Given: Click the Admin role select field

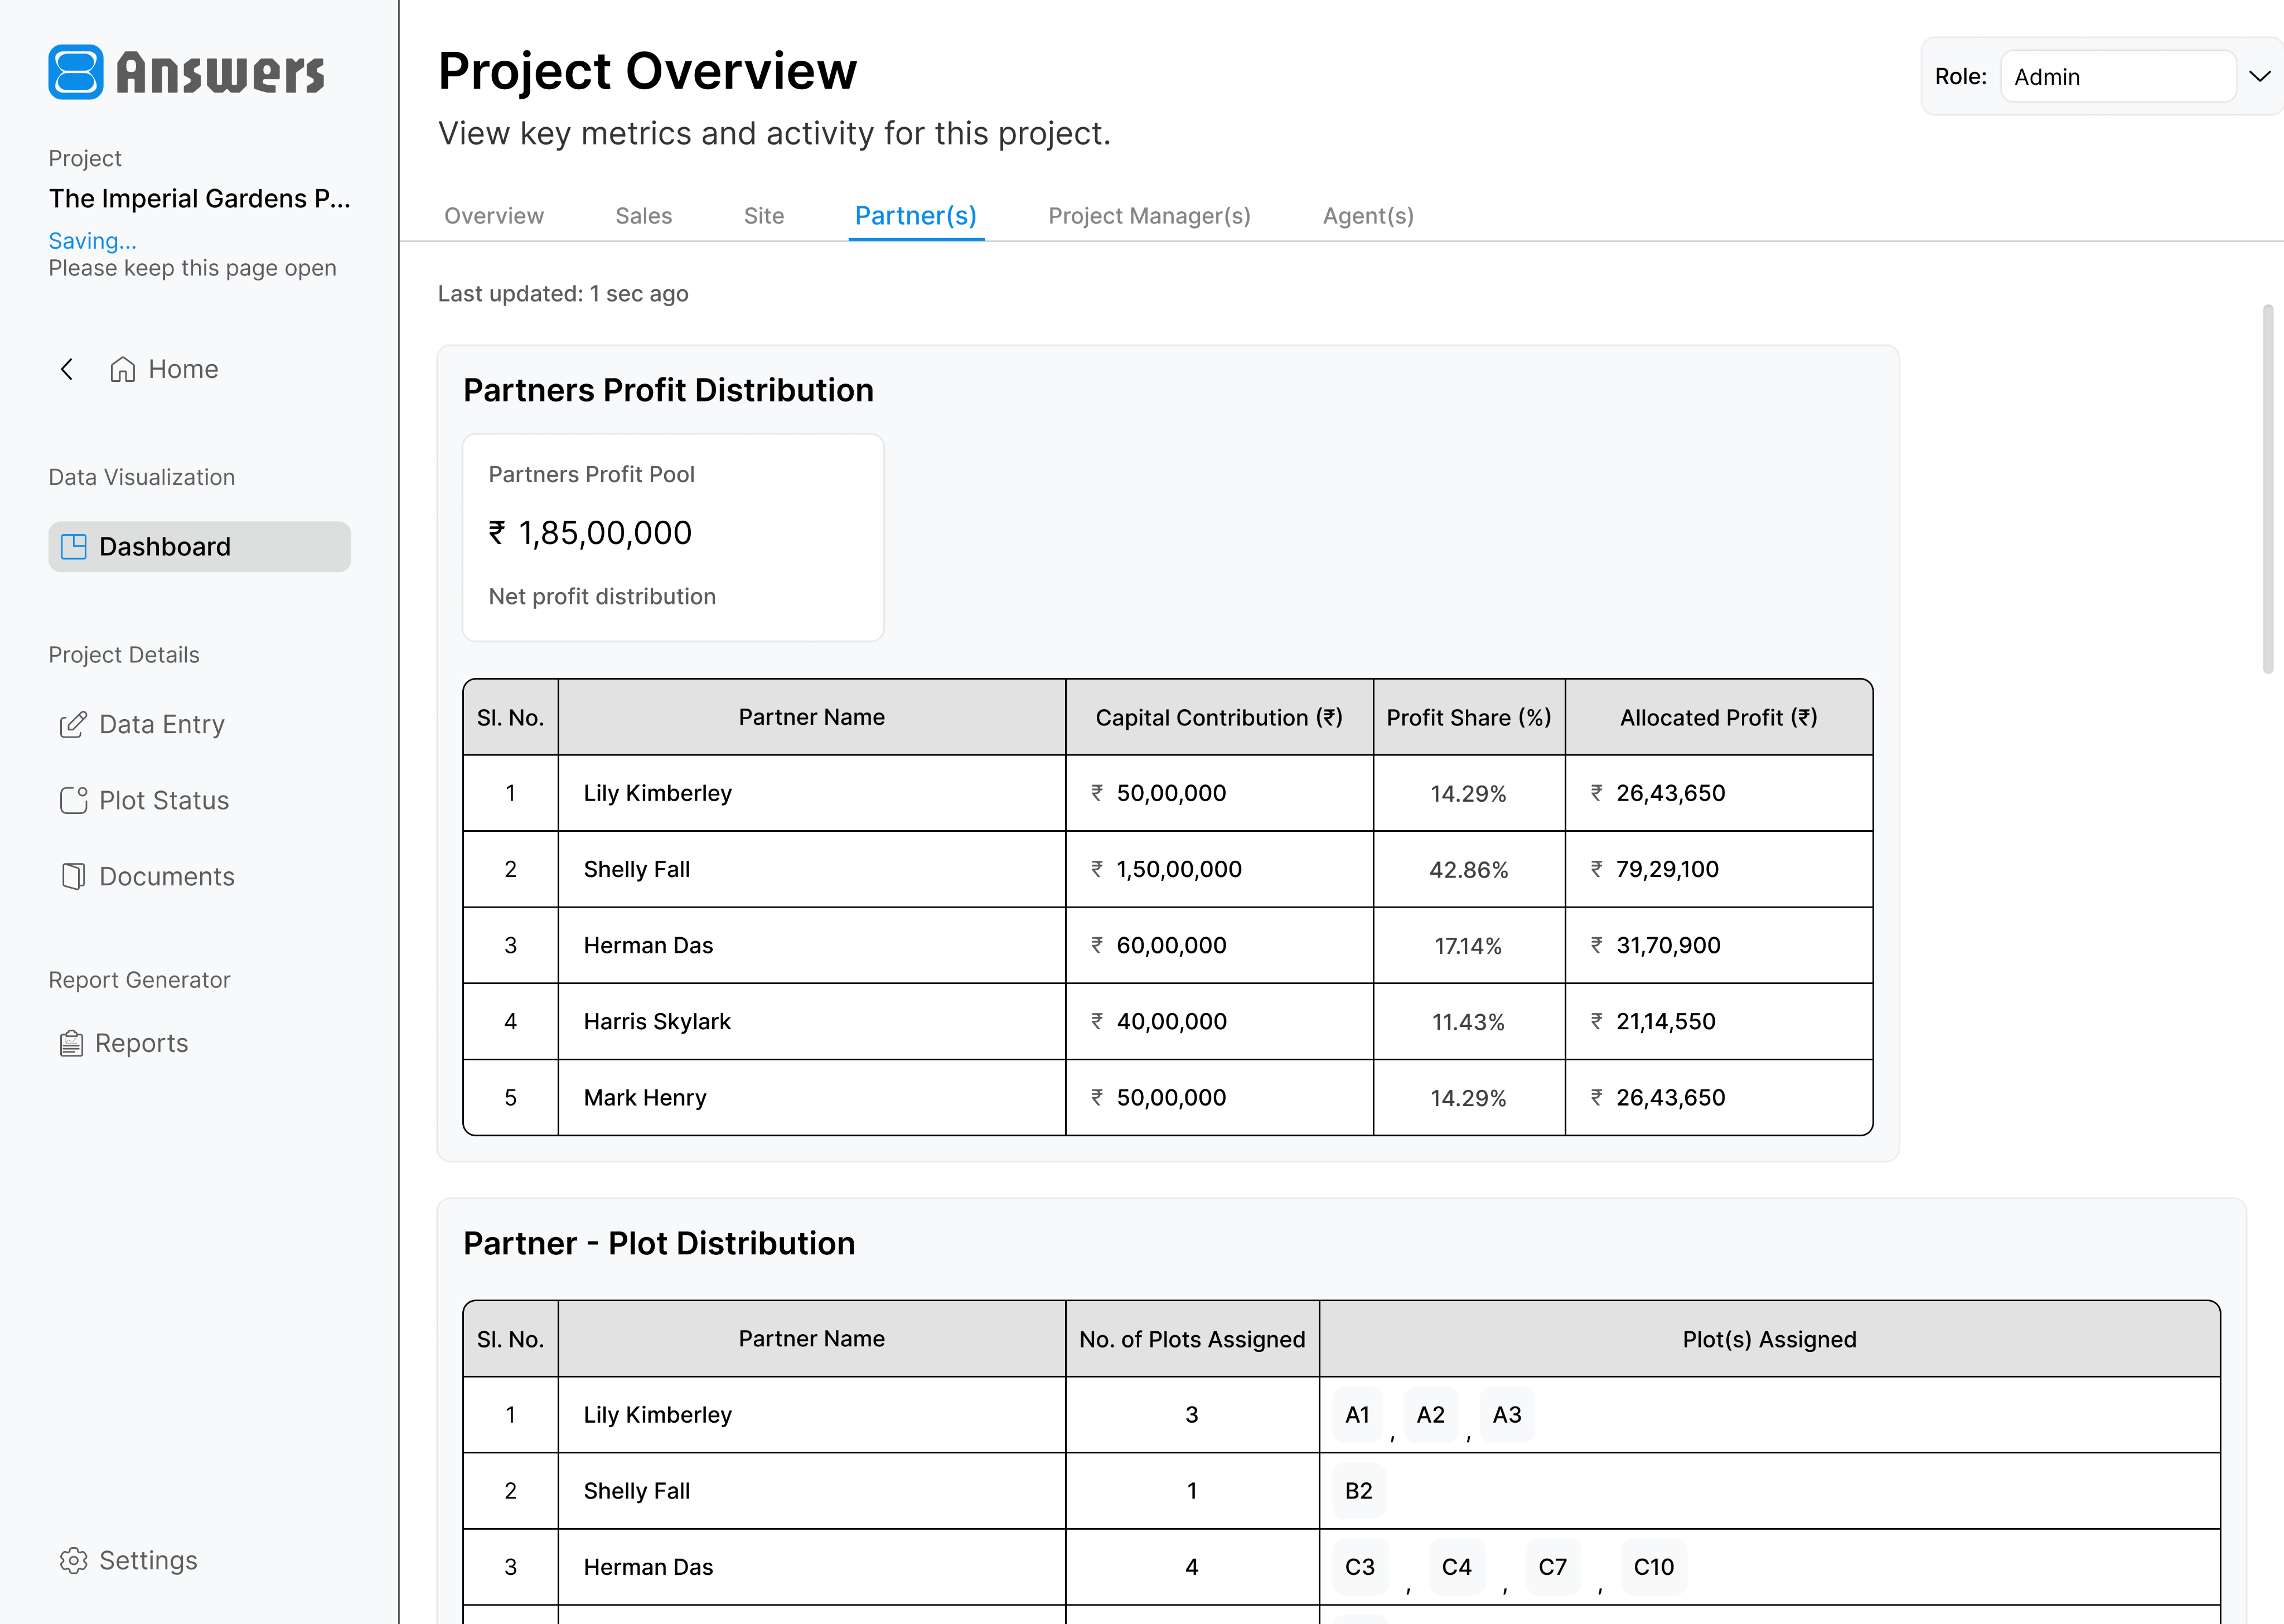Looking at the screenshot, I should pos(2118,77).
